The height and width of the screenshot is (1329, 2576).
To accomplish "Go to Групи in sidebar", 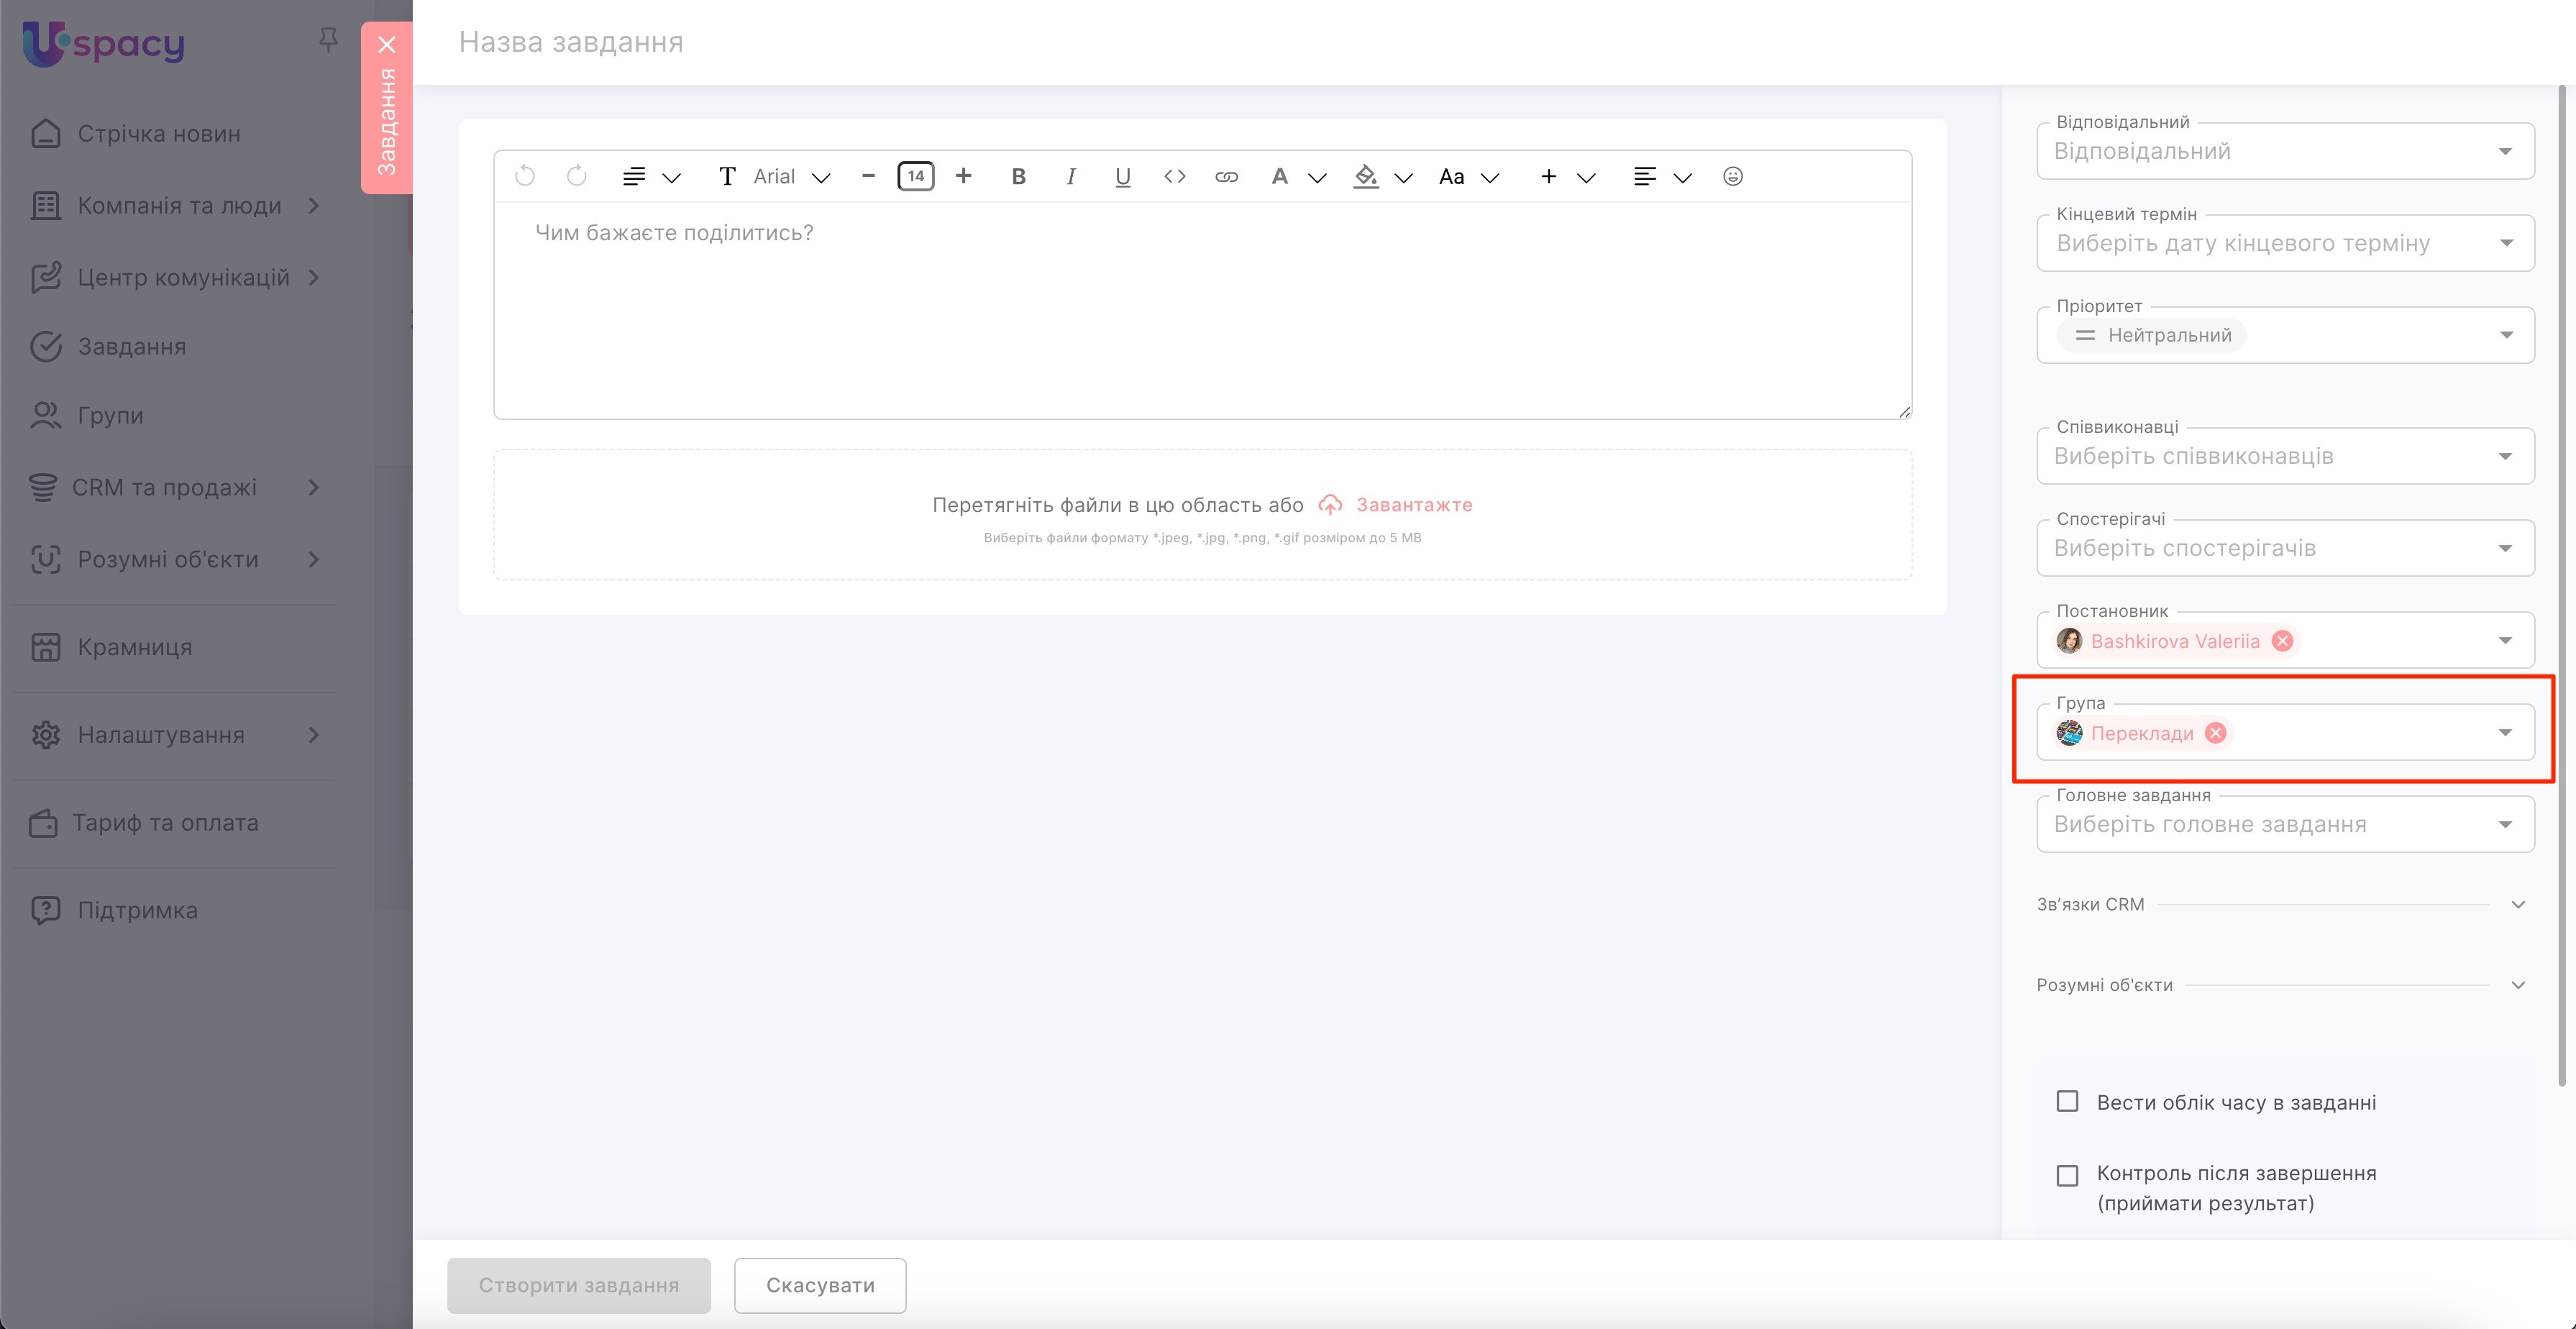I will click(x=110, y=415).
